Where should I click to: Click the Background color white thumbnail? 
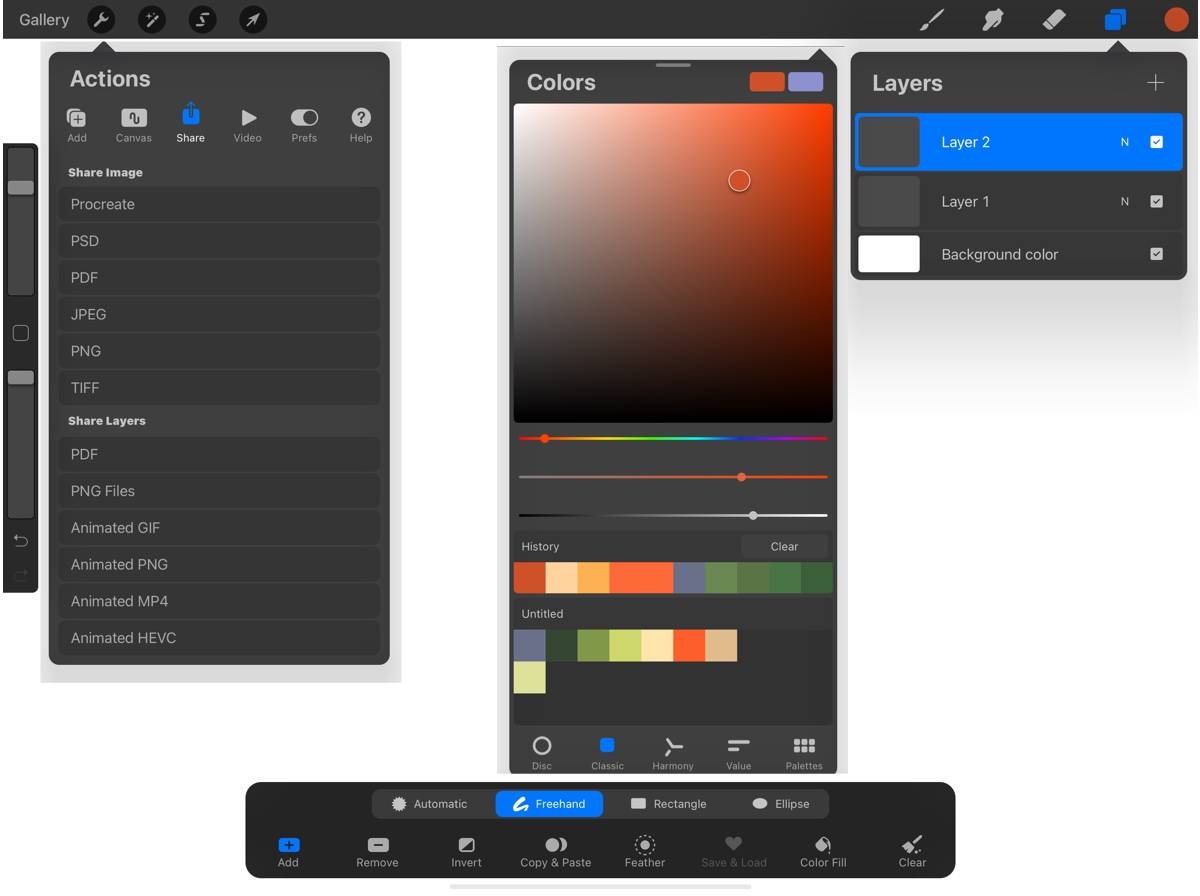pos(889,254)
